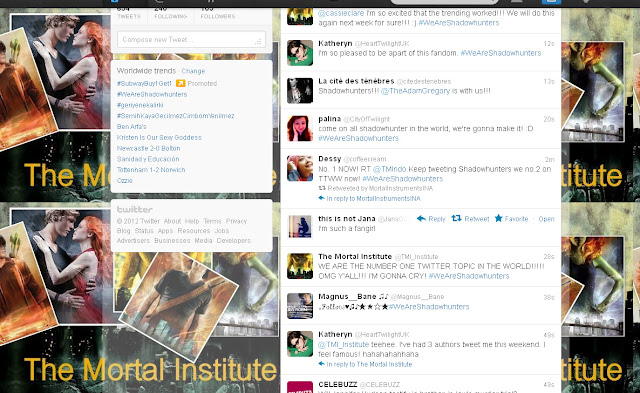Click the Compose new Tweet field
The height and width of the screenshot is (393, 640).
tap(191, 40)
